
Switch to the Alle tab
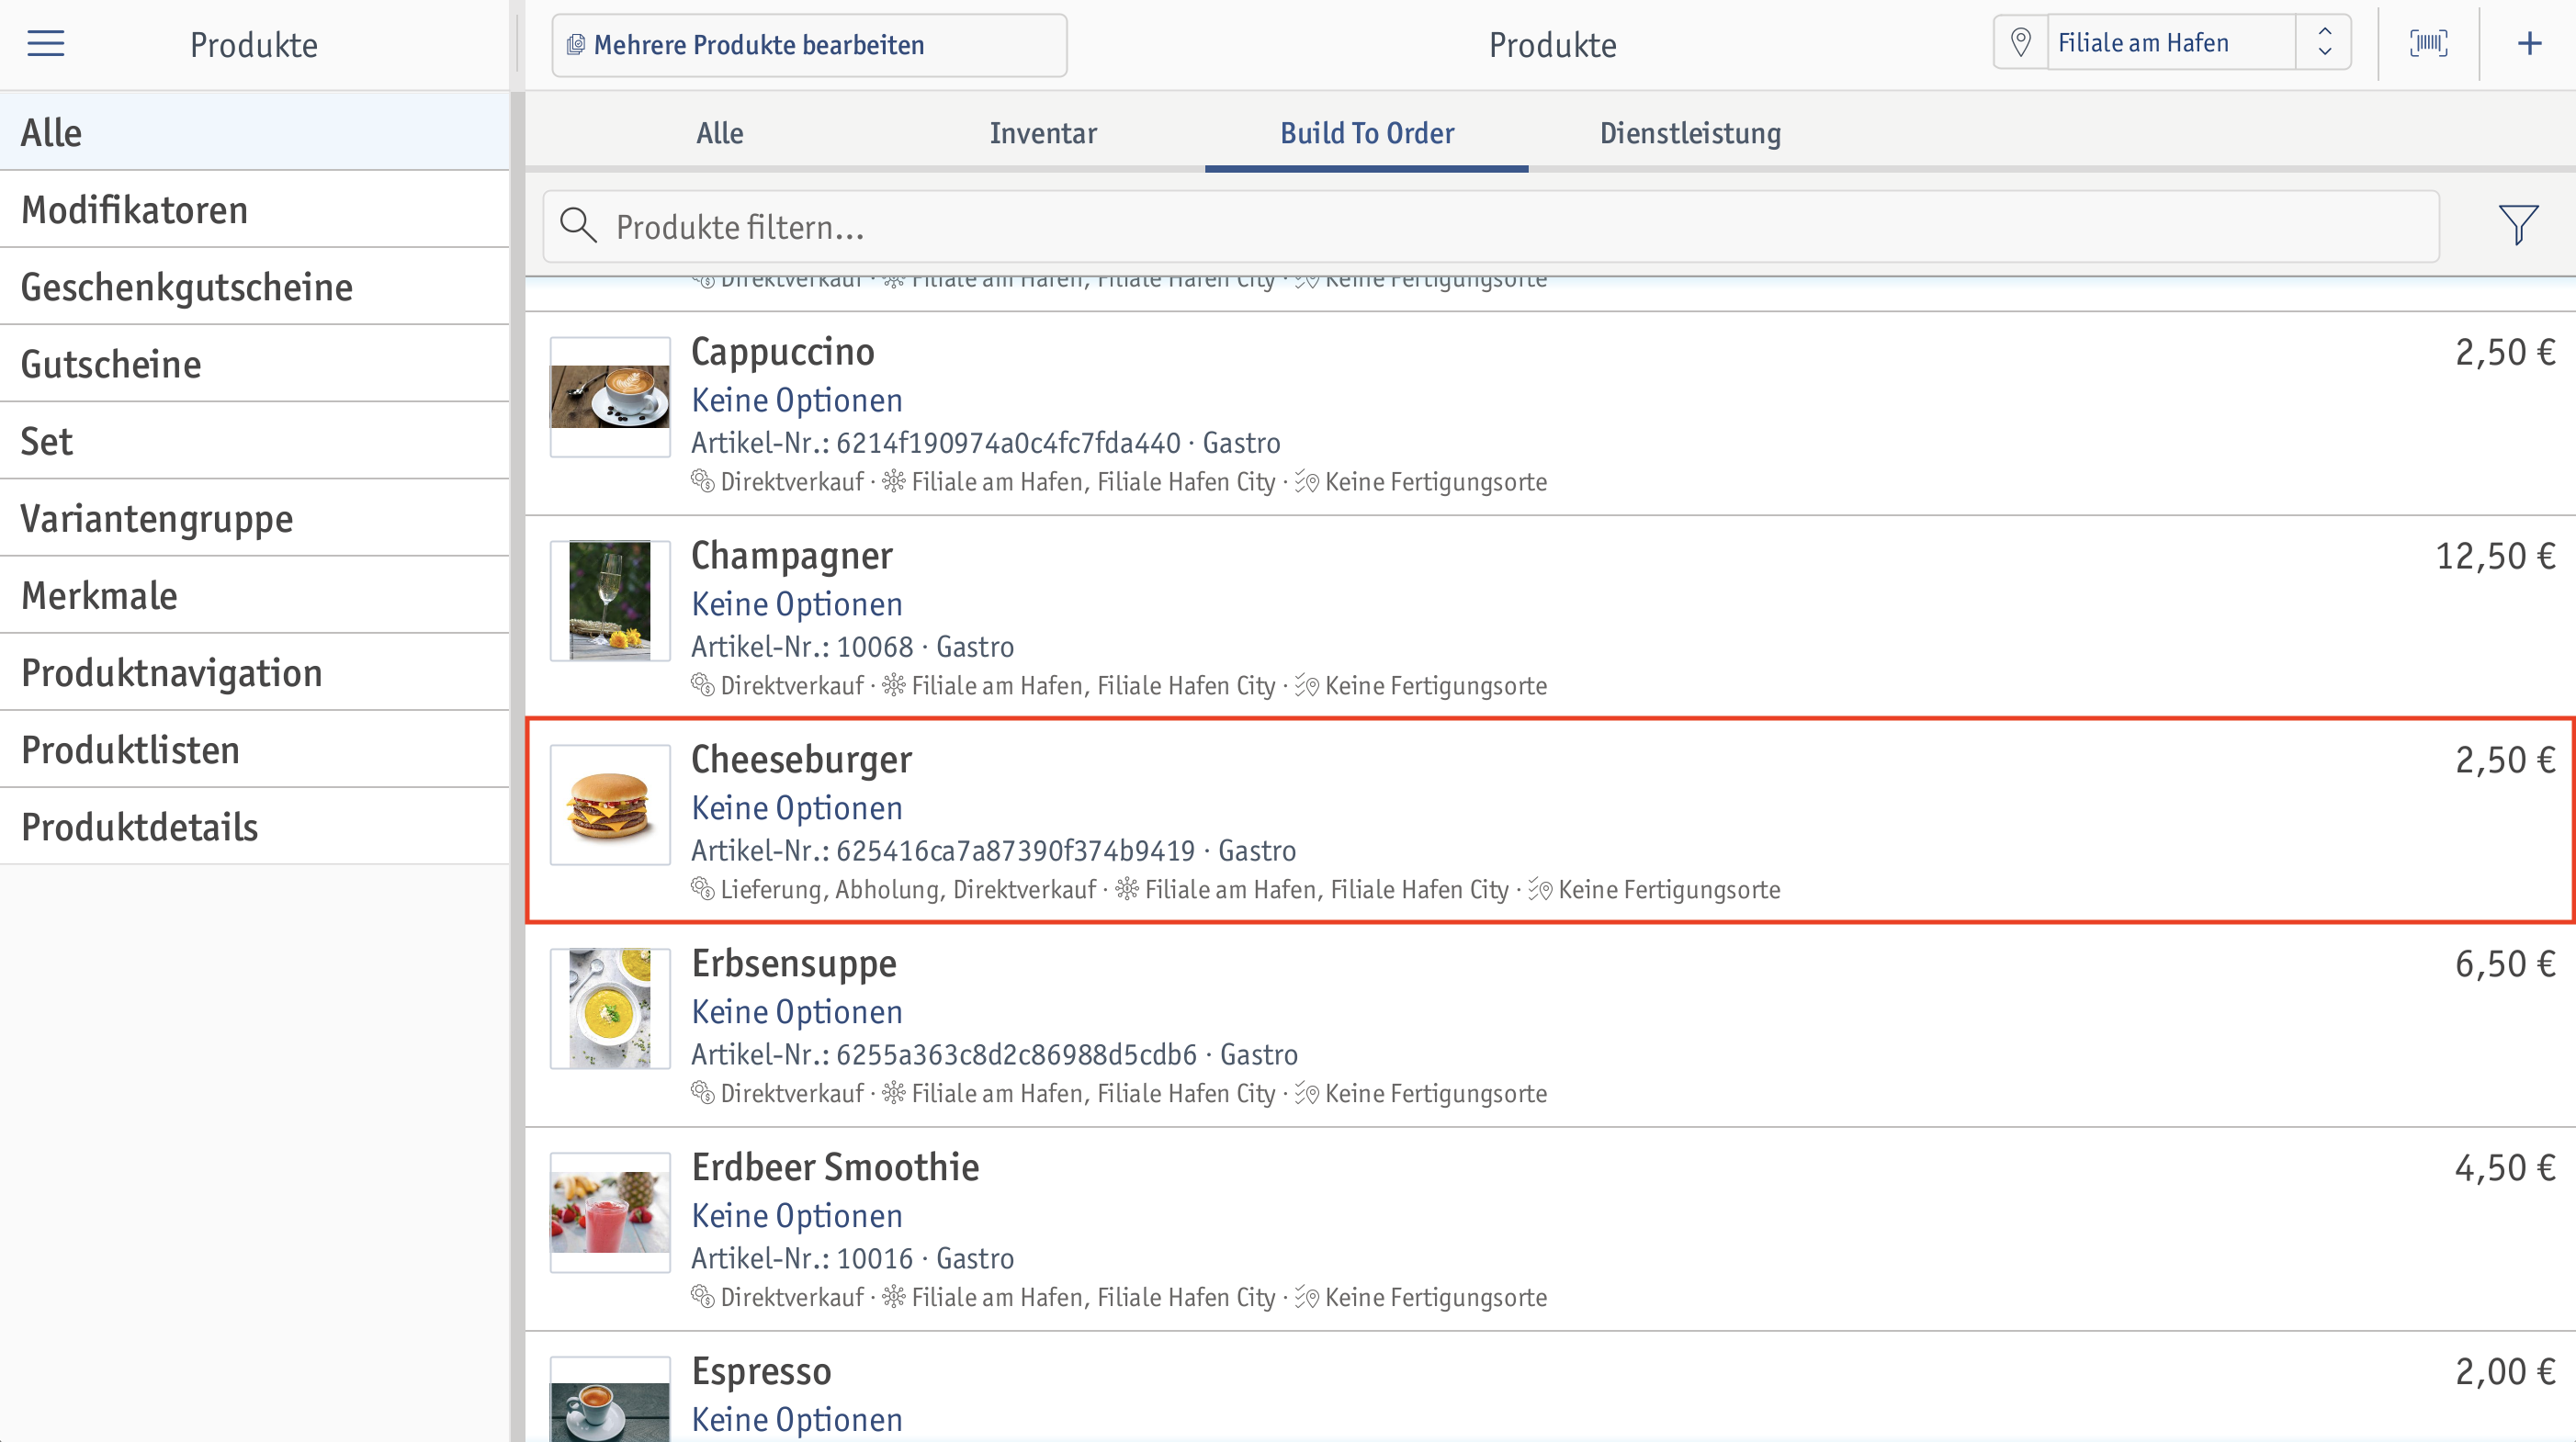(x=719, y=133)
